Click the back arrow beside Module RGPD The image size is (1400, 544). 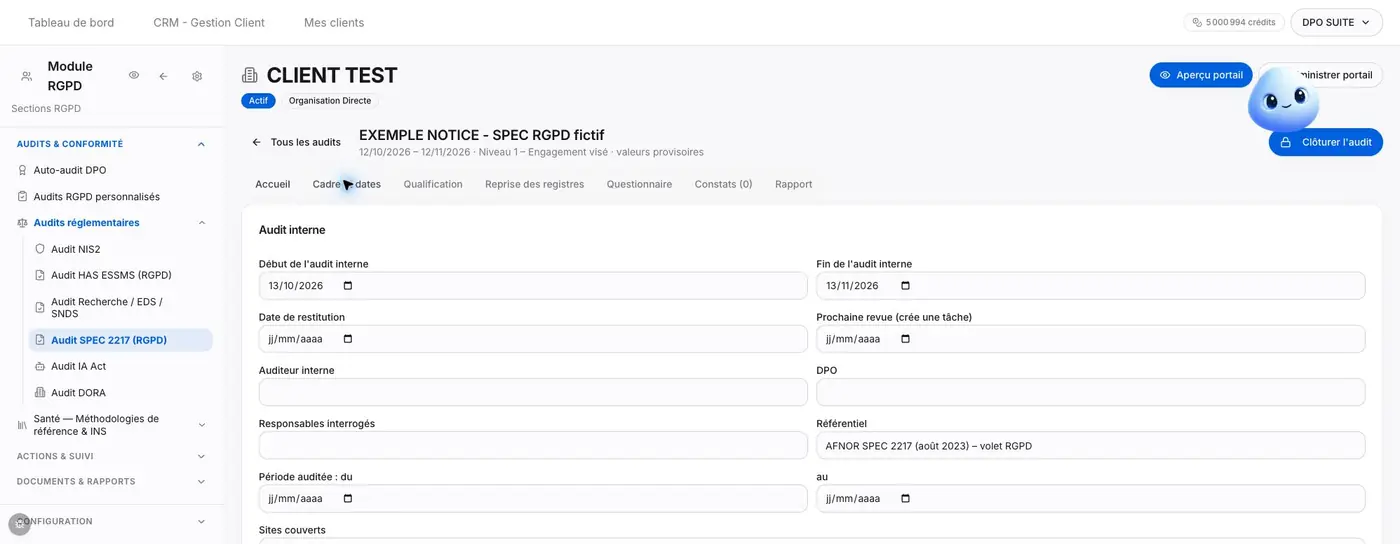[x=163, y=76]
